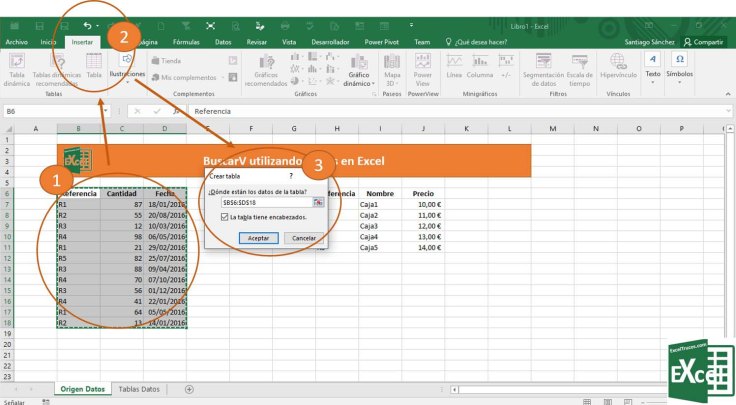The image size is (736, 405).
Task: Add a new sheet with plus button
Action: [189, 389]
